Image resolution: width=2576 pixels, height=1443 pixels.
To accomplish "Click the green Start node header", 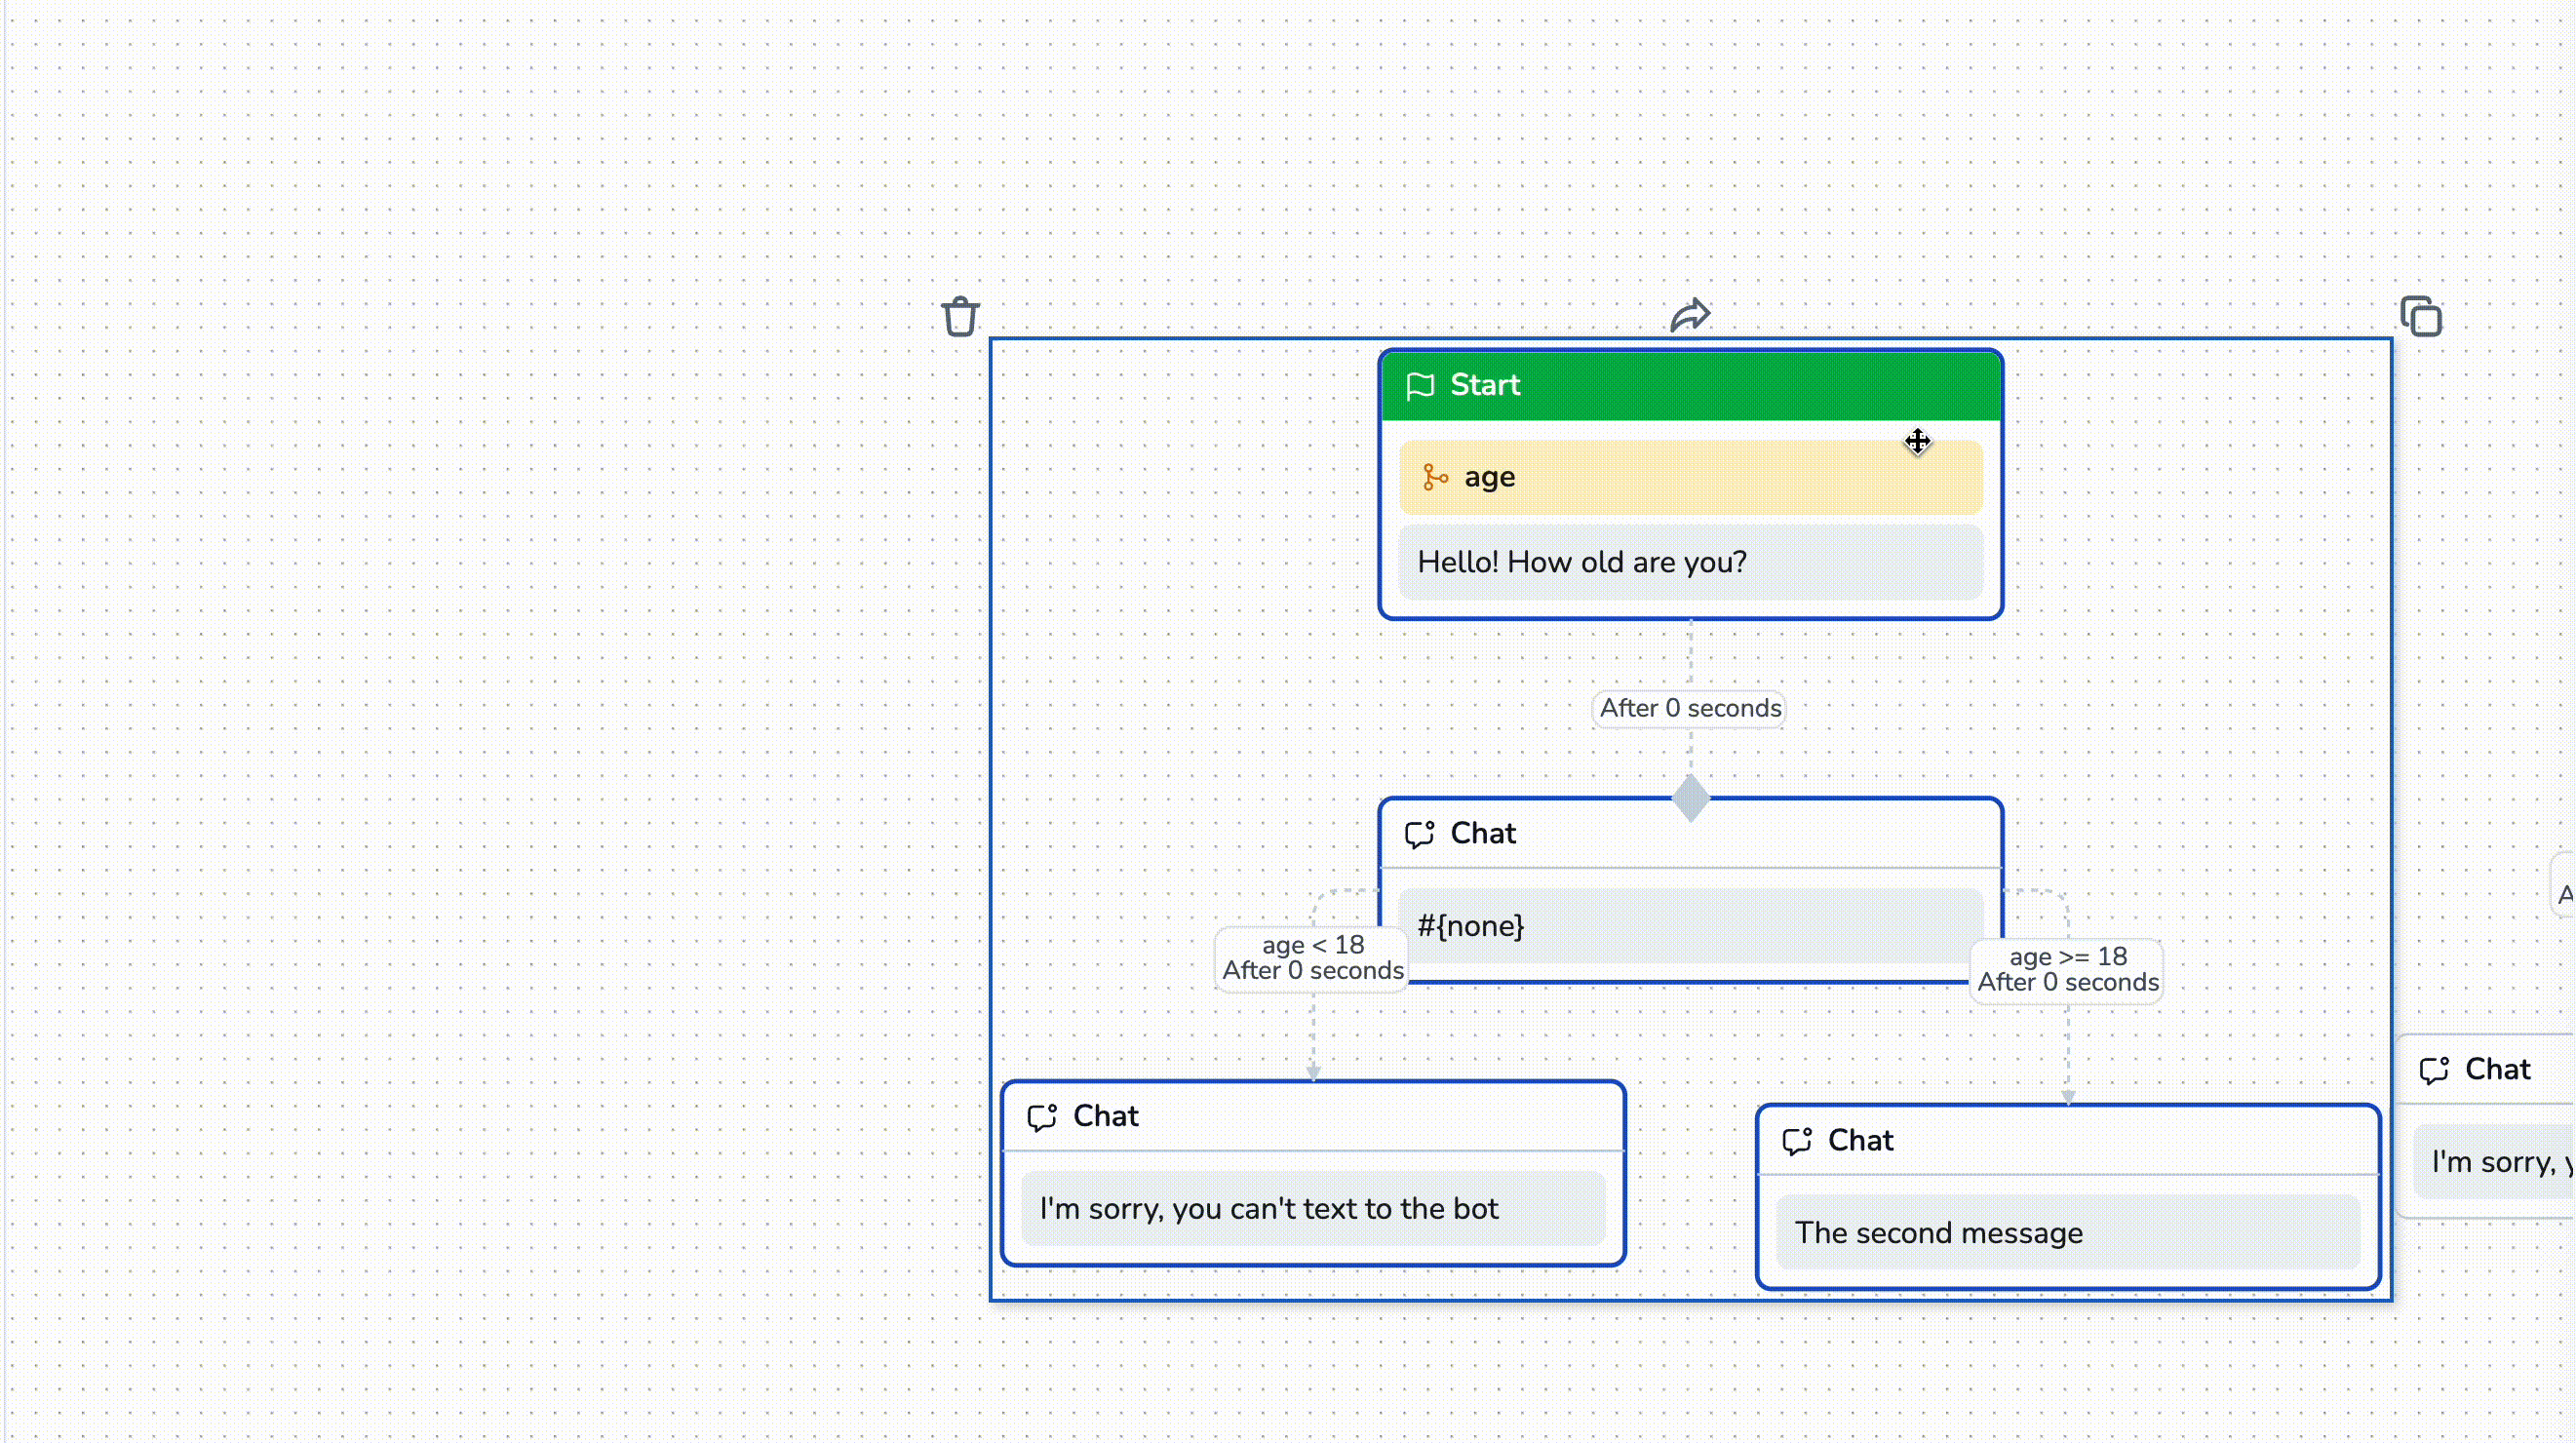I will pos(1690,386).
